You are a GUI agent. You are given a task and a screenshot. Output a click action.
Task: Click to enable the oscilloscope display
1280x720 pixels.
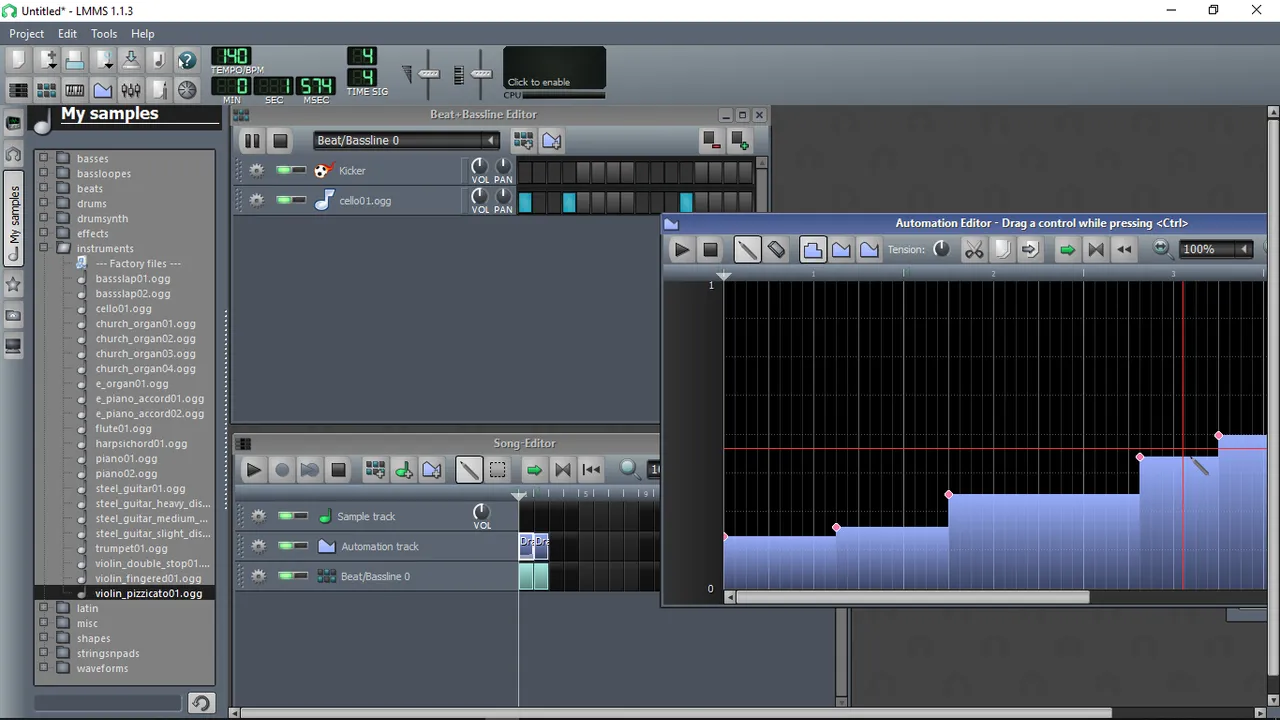554,68
